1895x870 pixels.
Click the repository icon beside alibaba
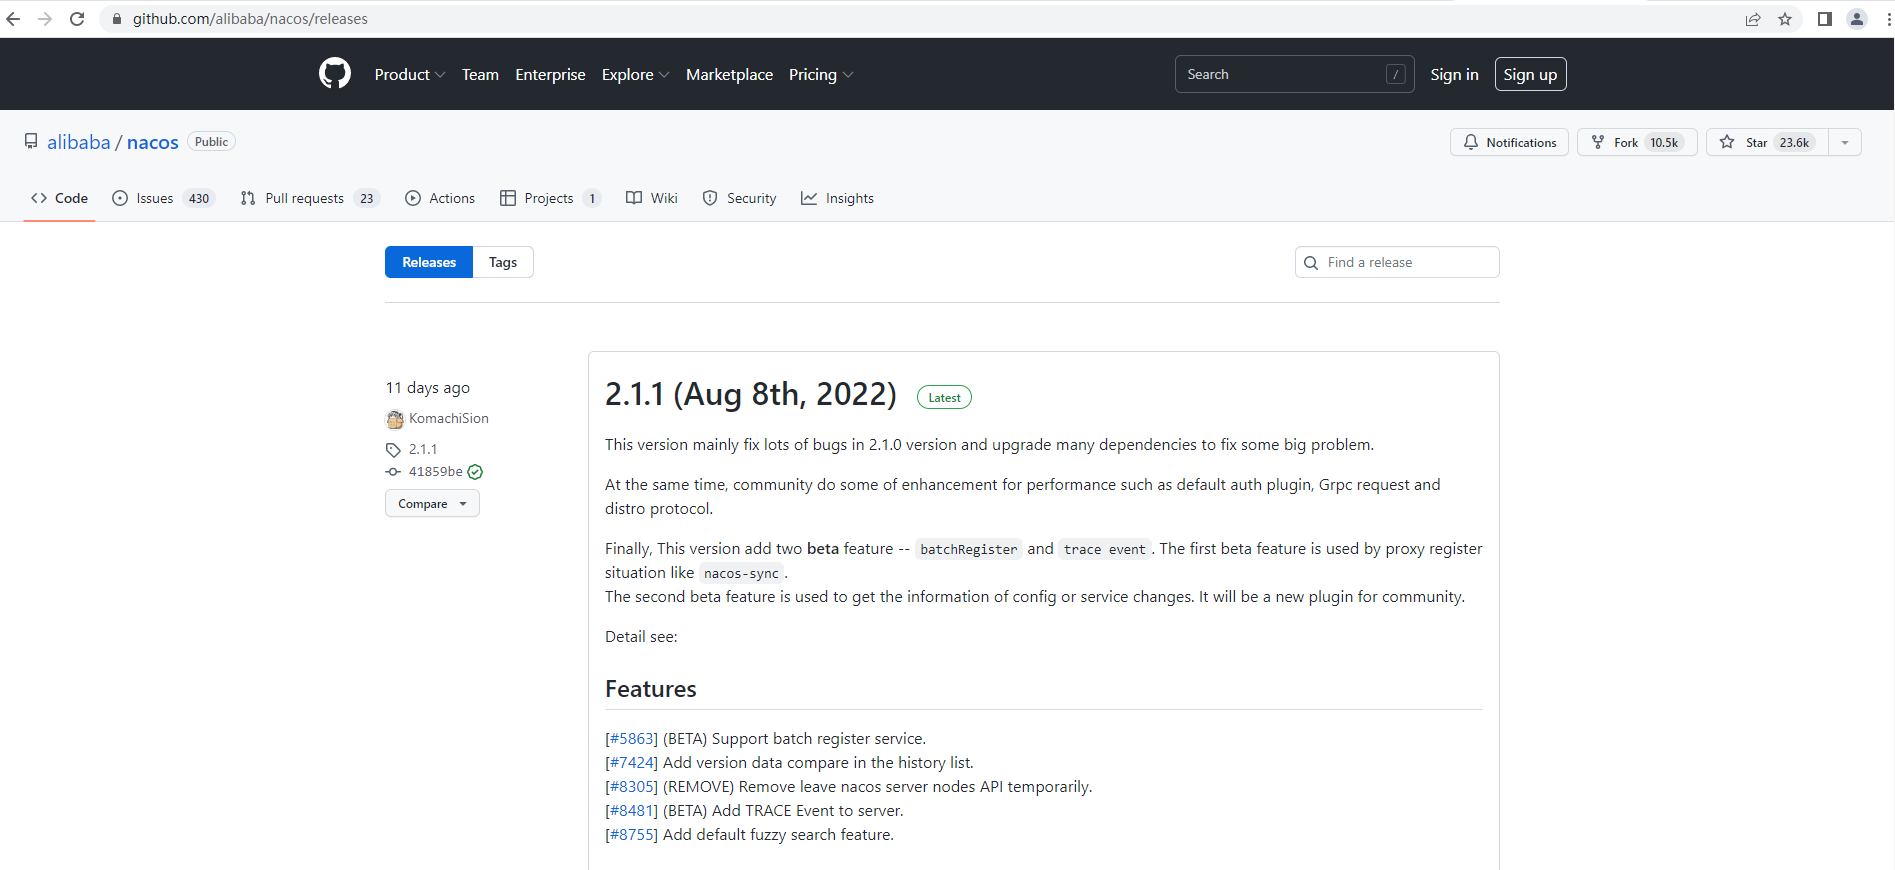(31, 142)
